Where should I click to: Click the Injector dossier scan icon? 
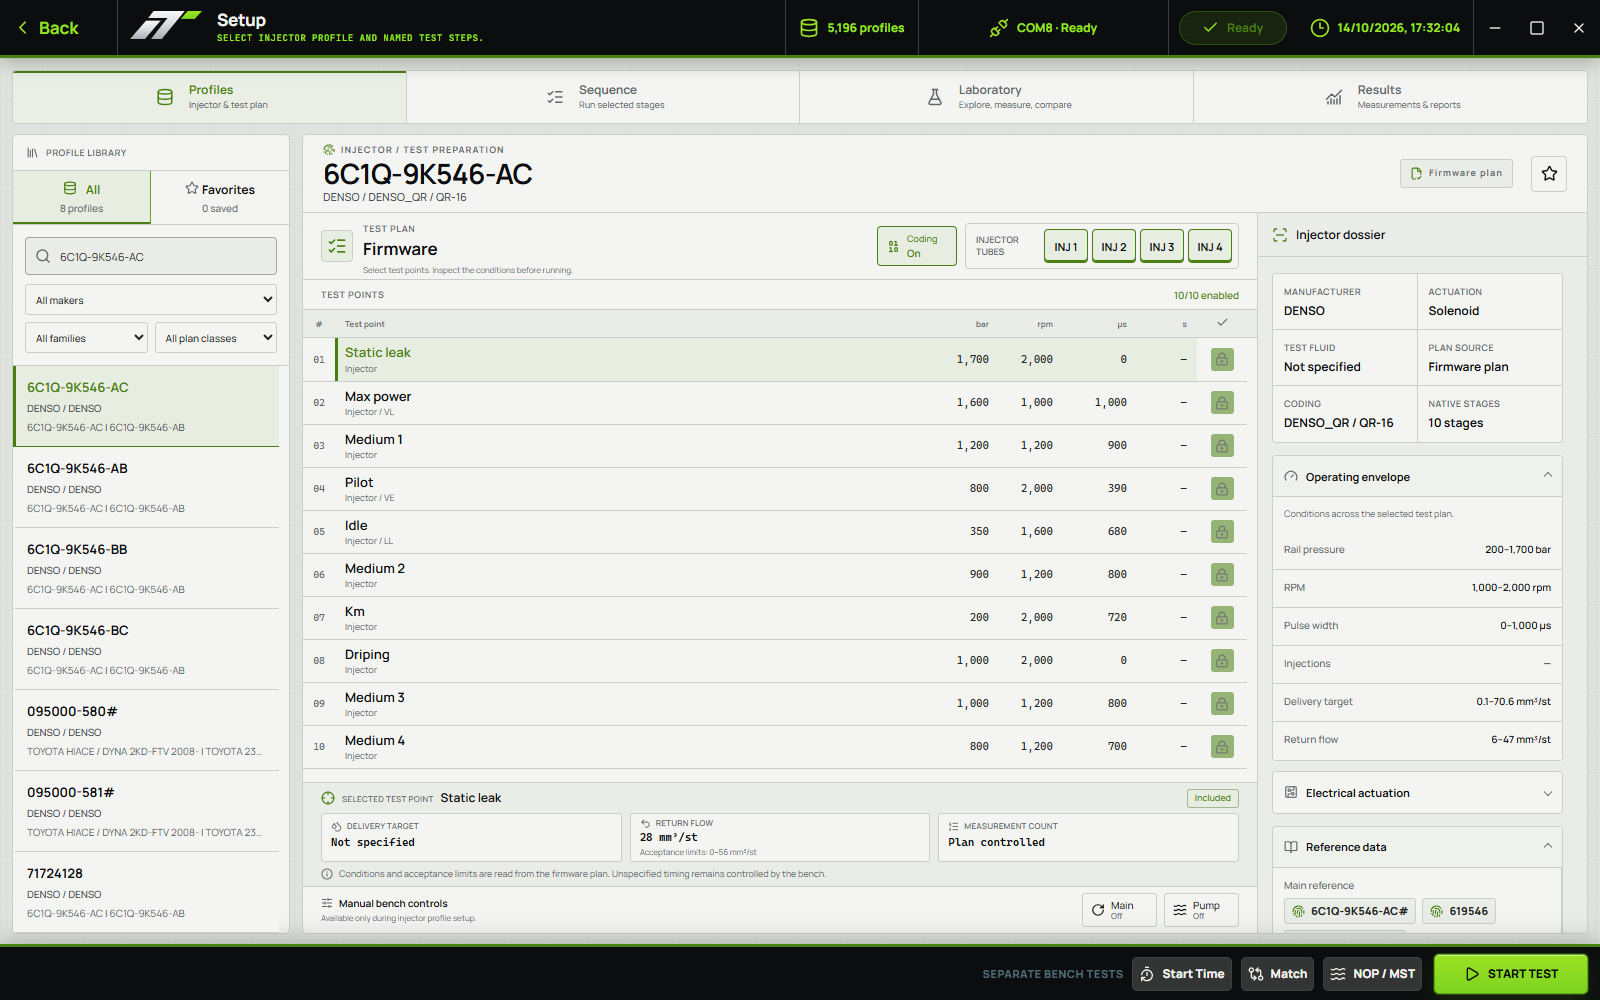[x=1280, y=235]
